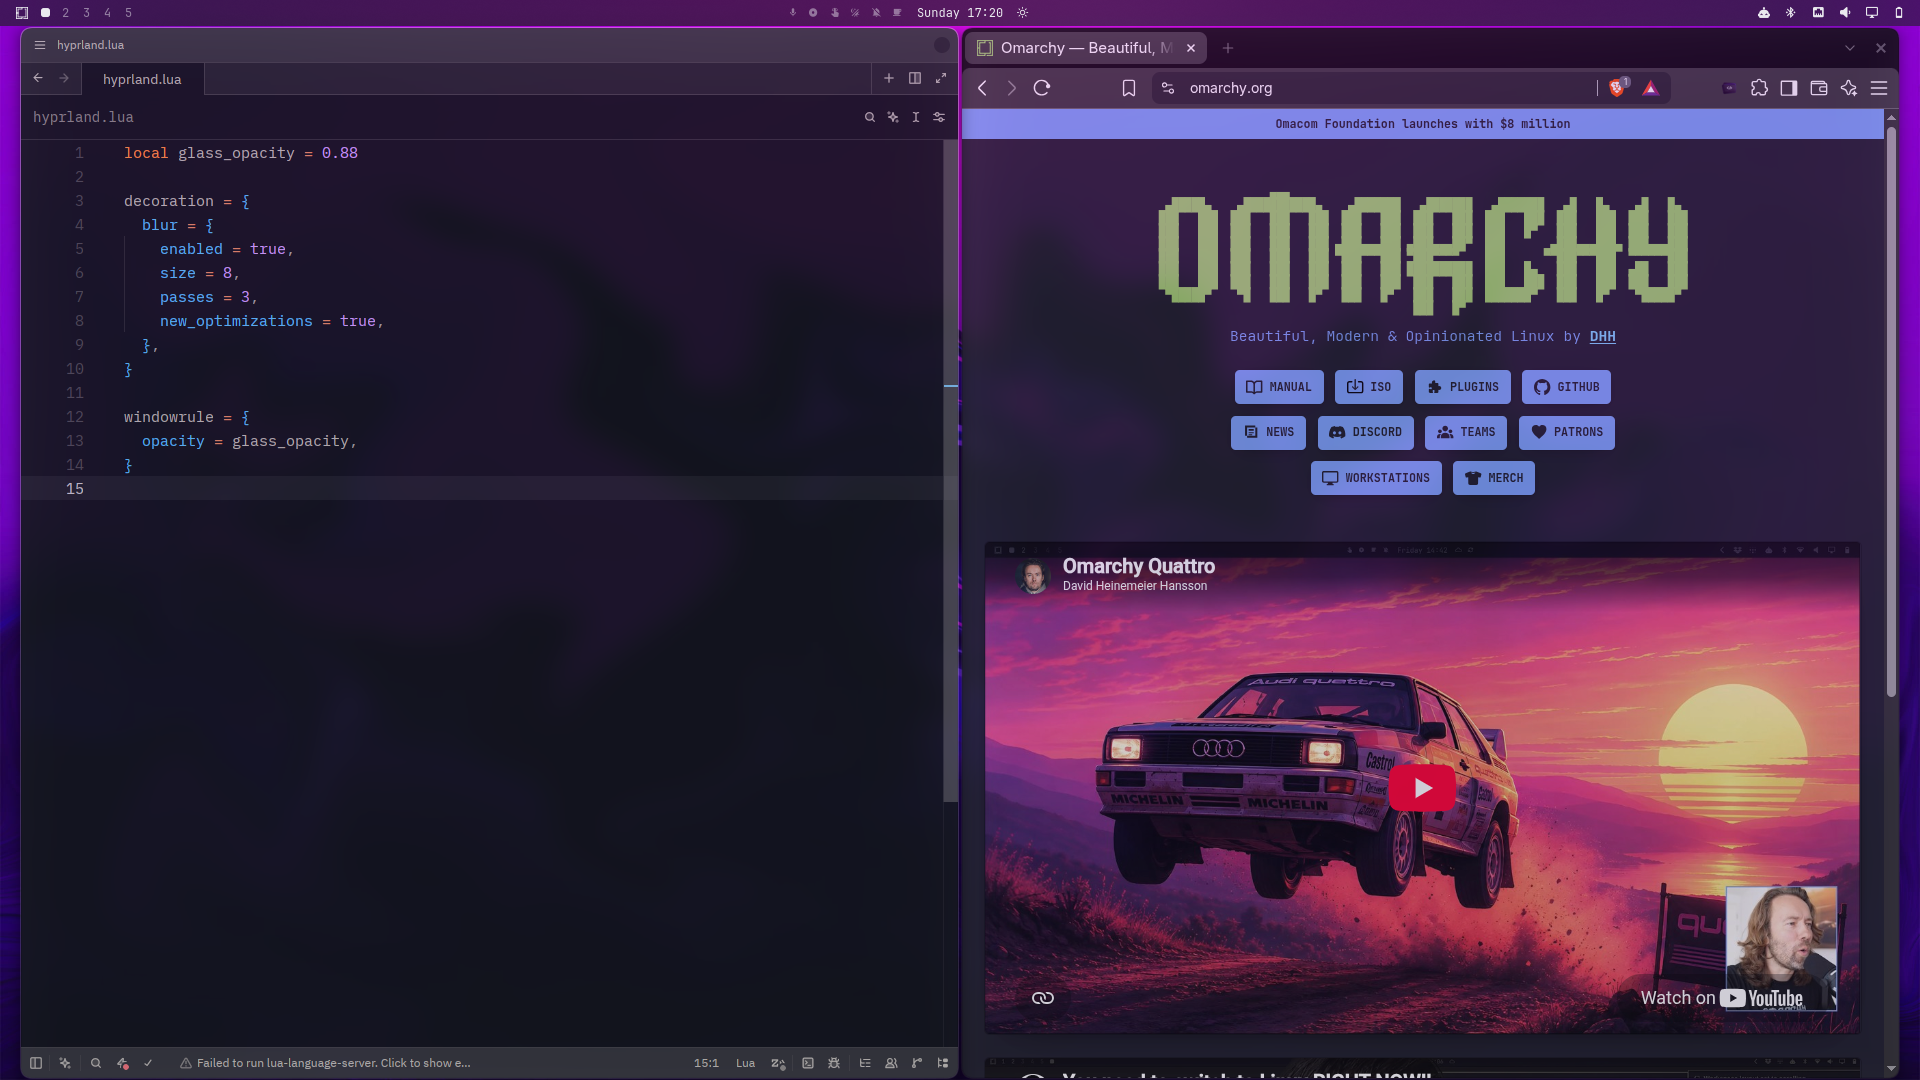Open the WORKSTATIONS button
Screen dimensions: 1920x1080
click(1376, 478)
